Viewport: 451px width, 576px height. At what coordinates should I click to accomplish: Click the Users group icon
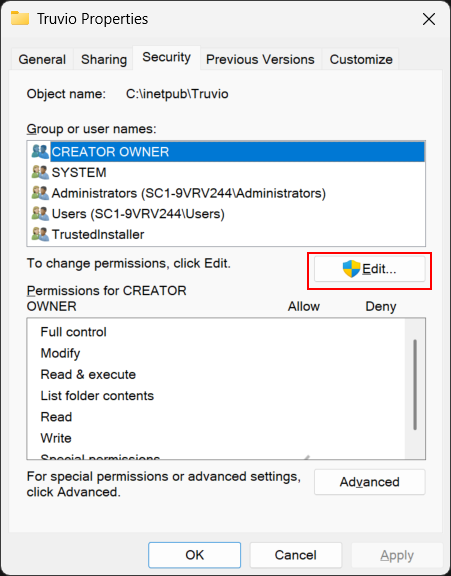click(x=40, y=213)
